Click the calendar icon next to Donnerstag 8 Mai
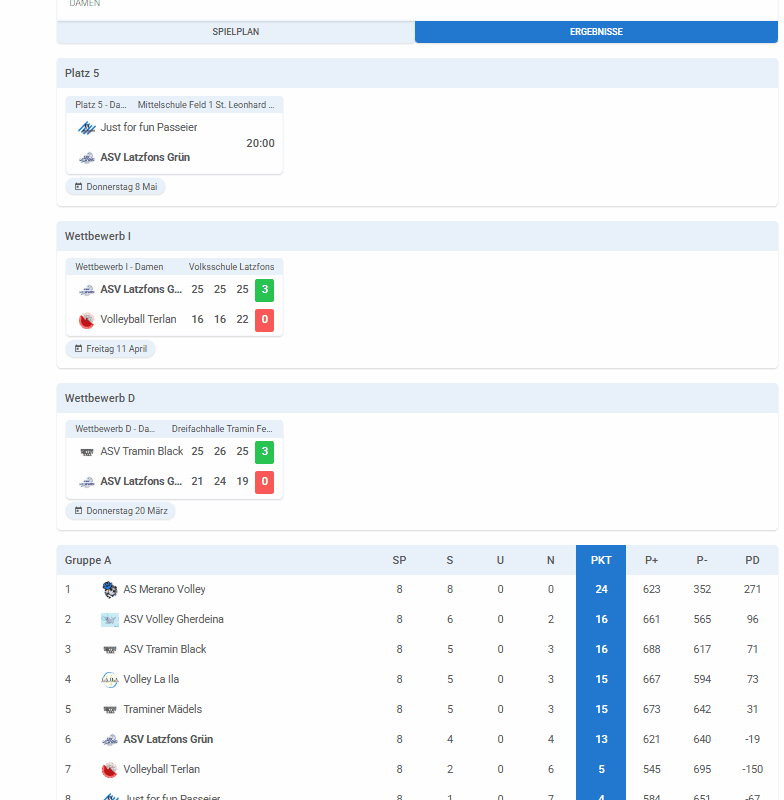The image size is (784, 800). click(79, 187)
